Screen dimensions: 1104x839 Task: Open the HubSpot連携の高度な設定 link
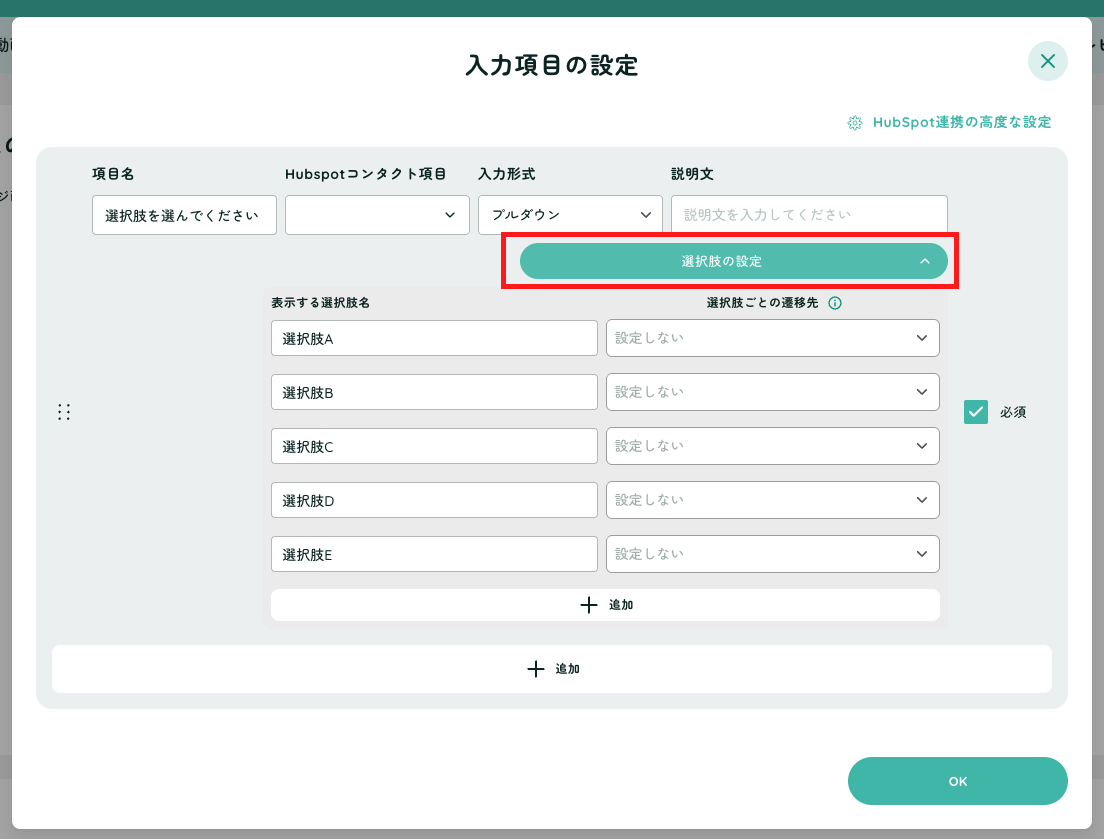[961, 122]
